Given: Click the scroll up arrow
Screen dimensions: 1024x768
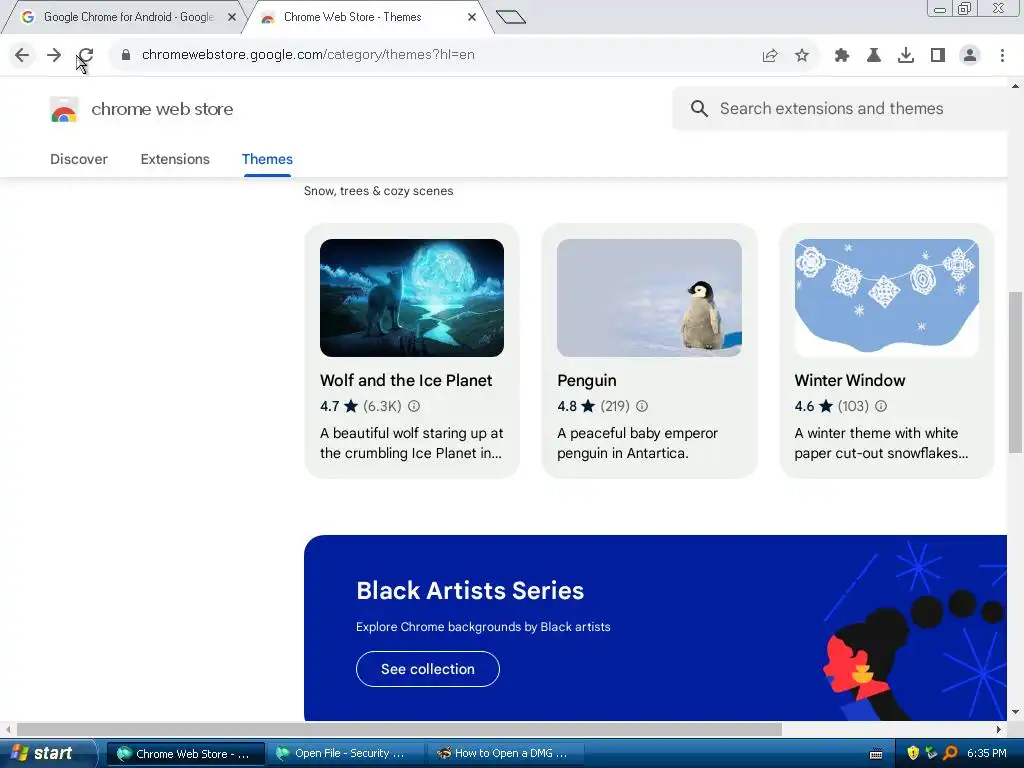Looking at the screenshot, I should click(1015, 86).
